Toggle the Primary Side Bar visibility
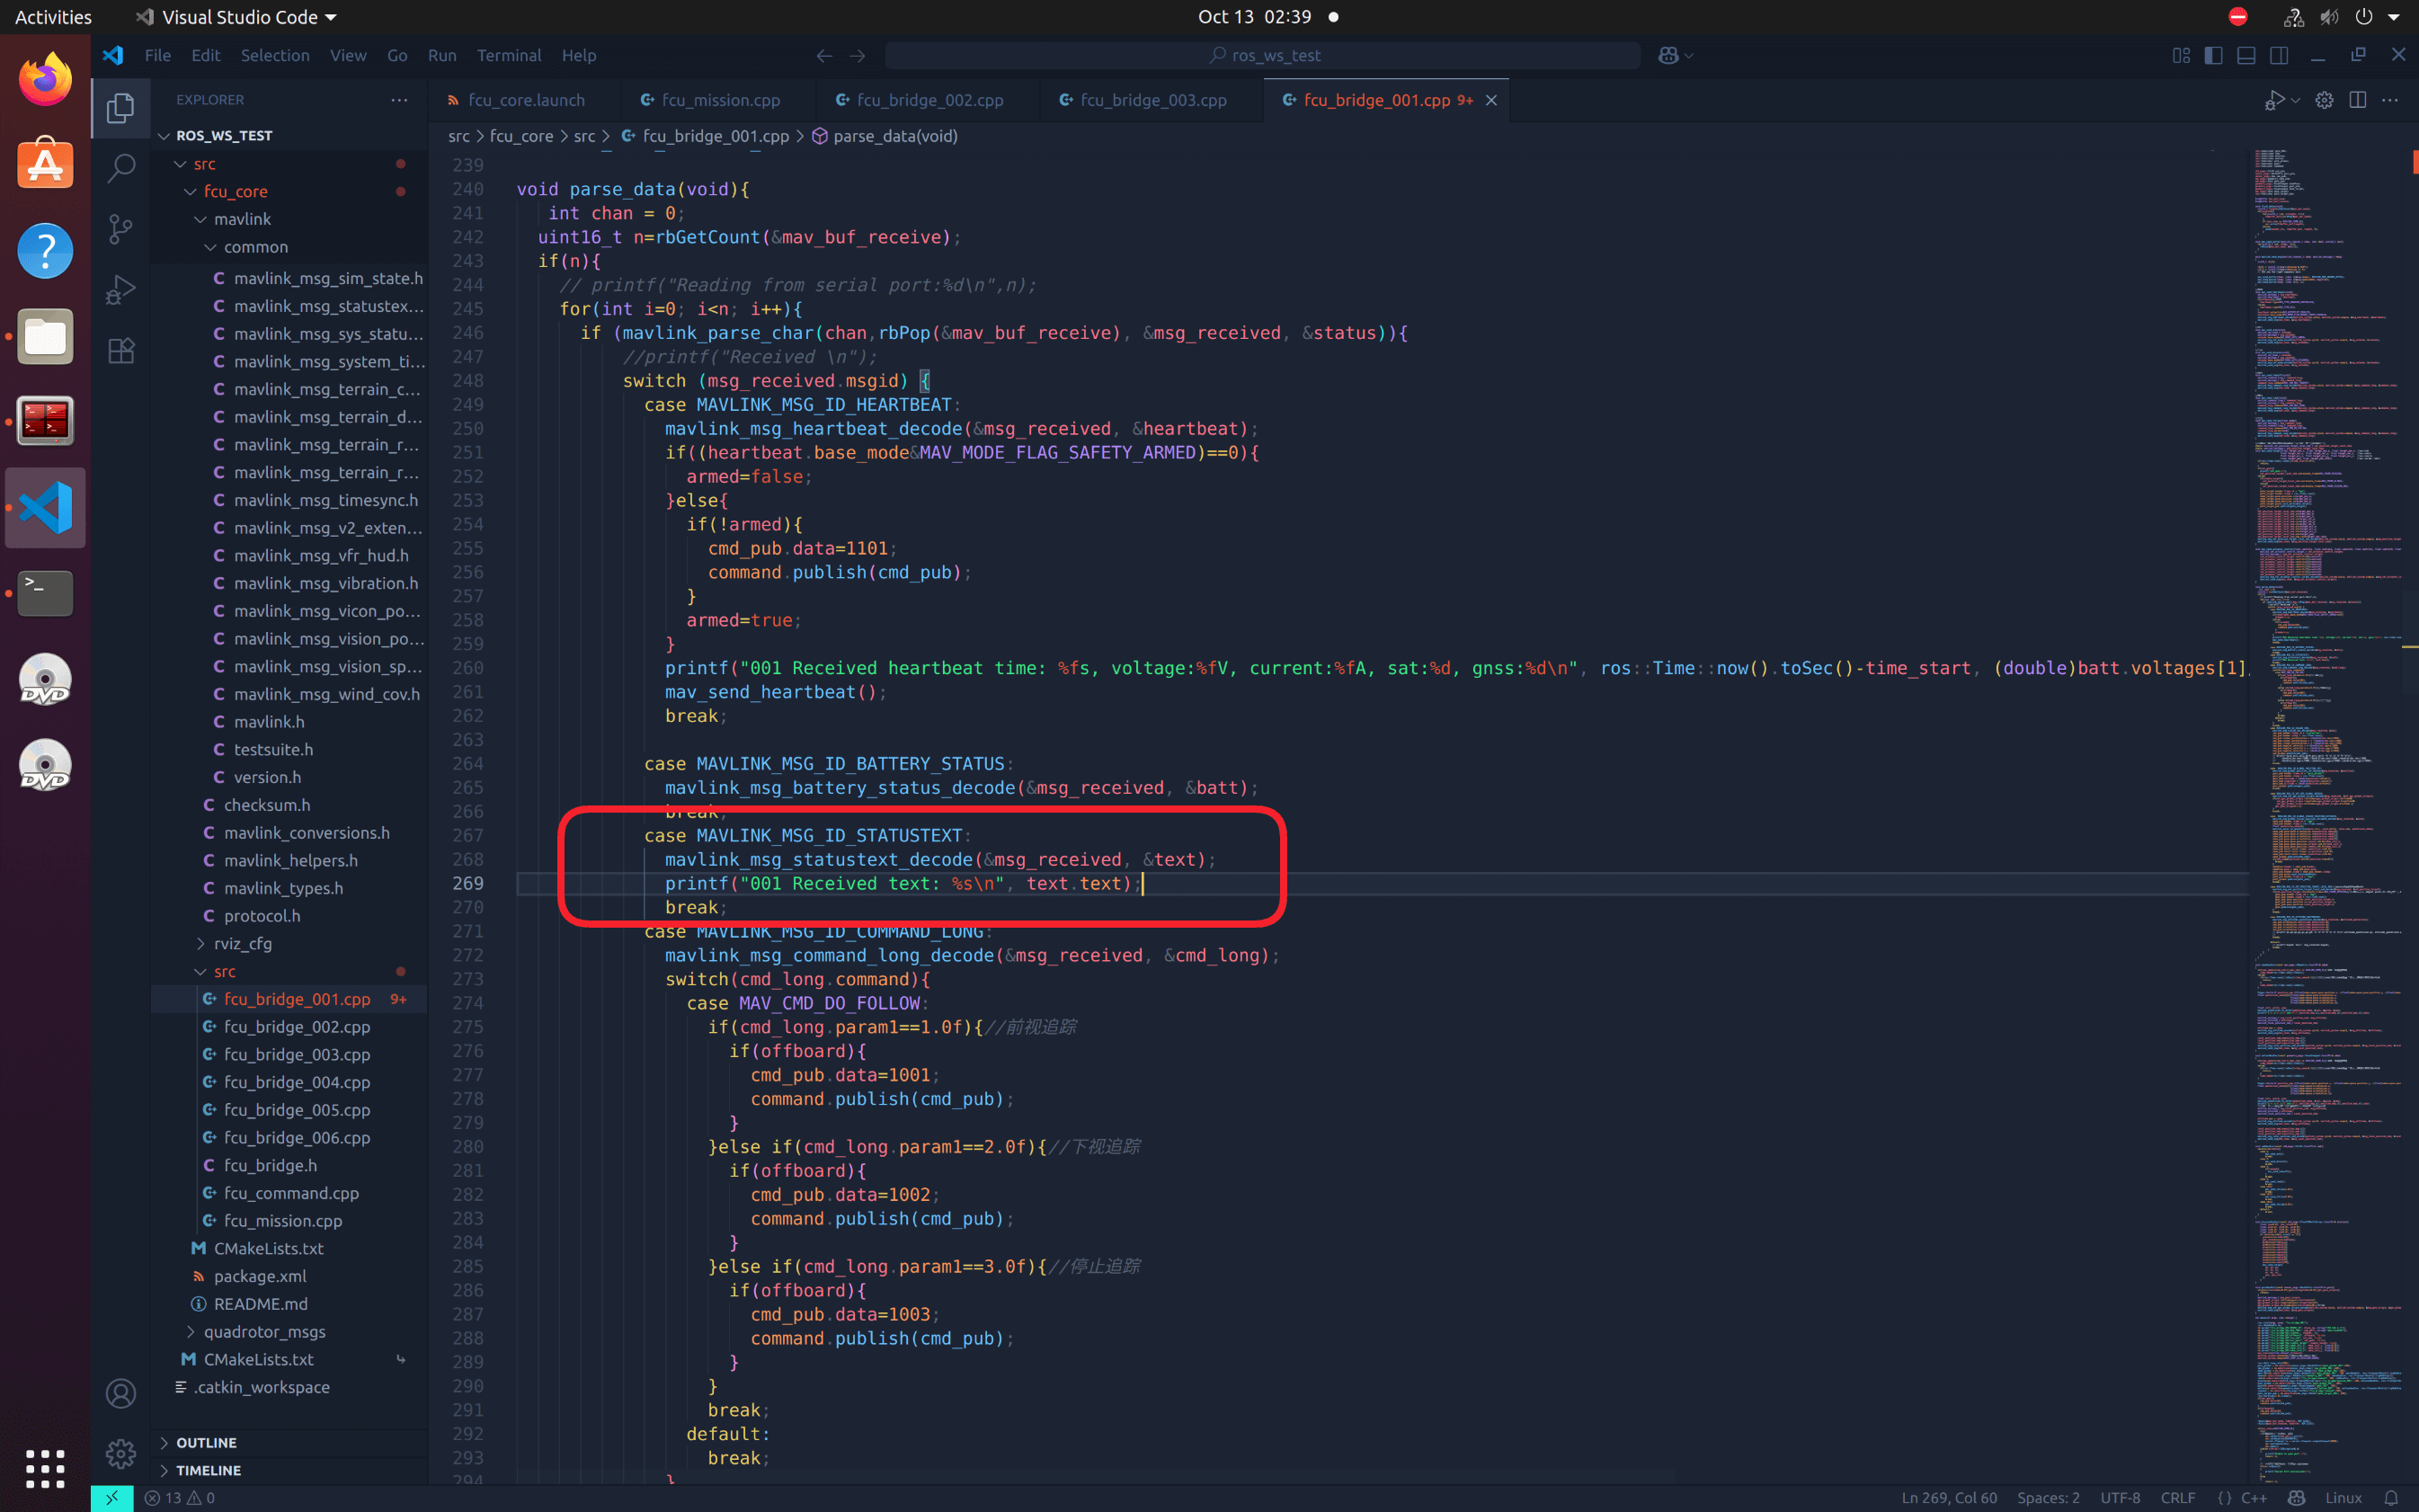Screen dimensions: 2419x1512 coord(2212,55)
